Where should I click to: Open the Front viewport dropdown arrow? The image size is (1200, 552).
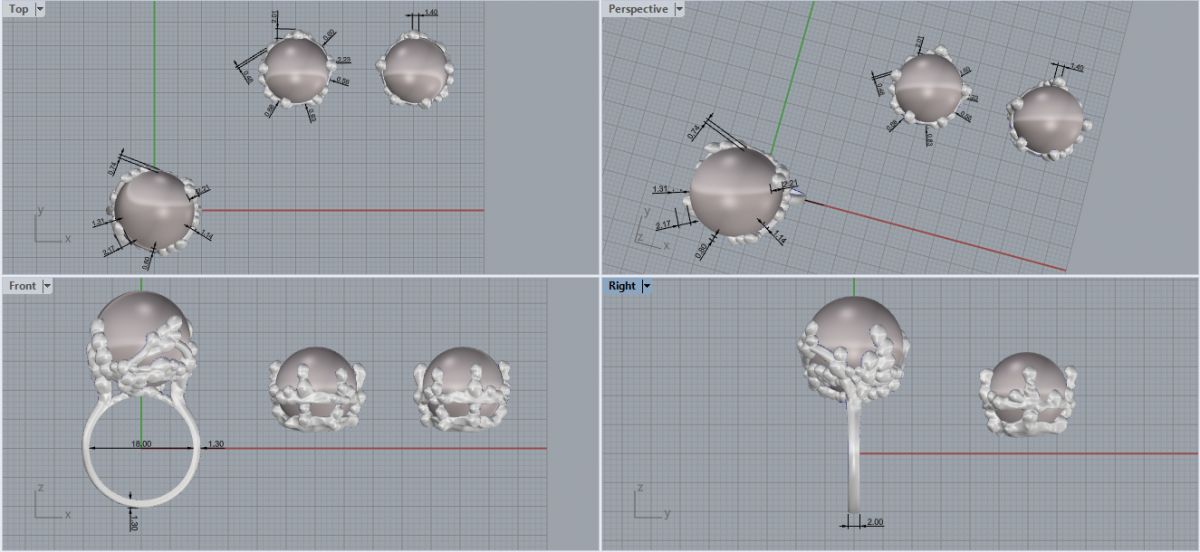[x=47, y=286]
